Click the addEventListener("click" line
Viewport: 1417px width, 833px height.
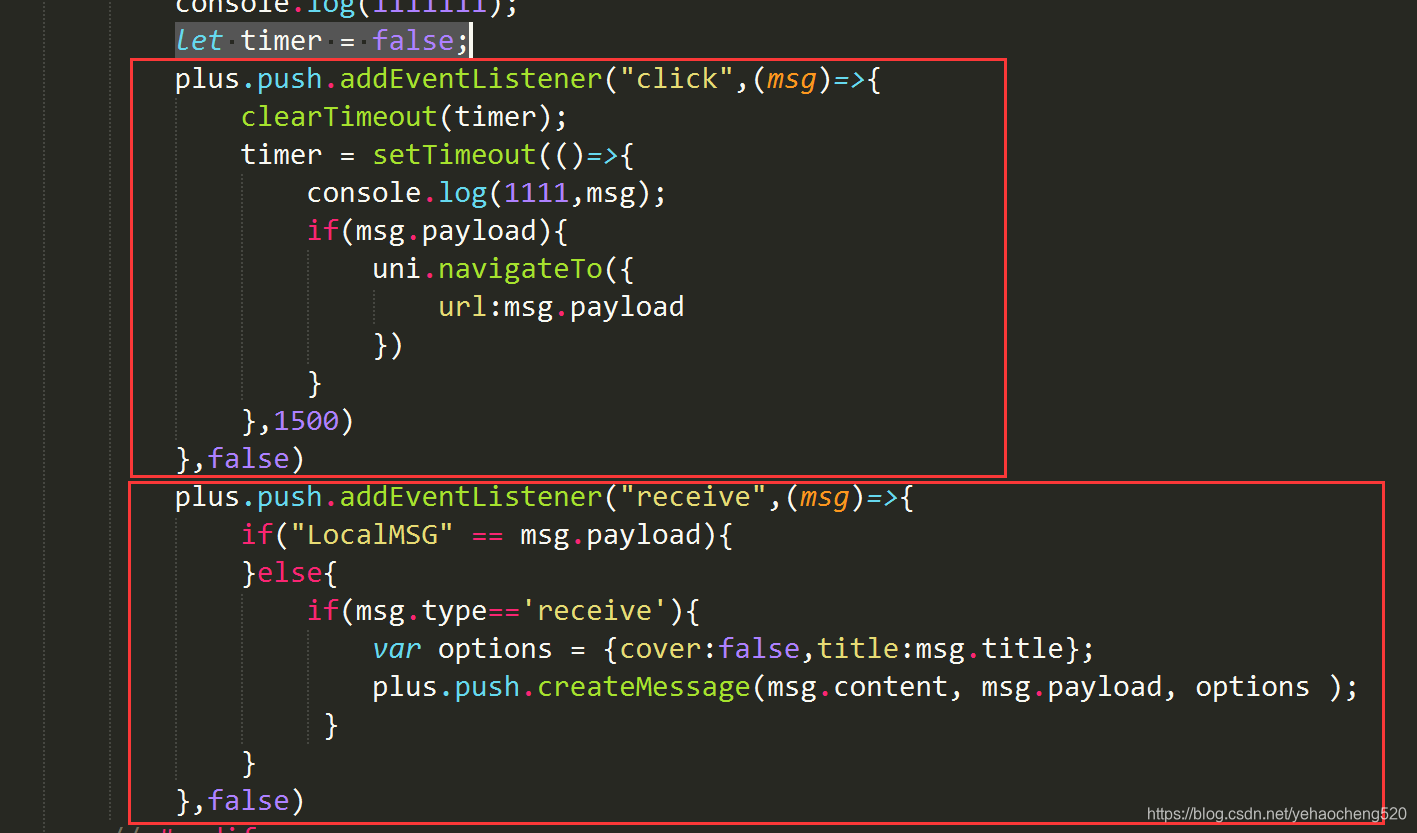[528, 79]
